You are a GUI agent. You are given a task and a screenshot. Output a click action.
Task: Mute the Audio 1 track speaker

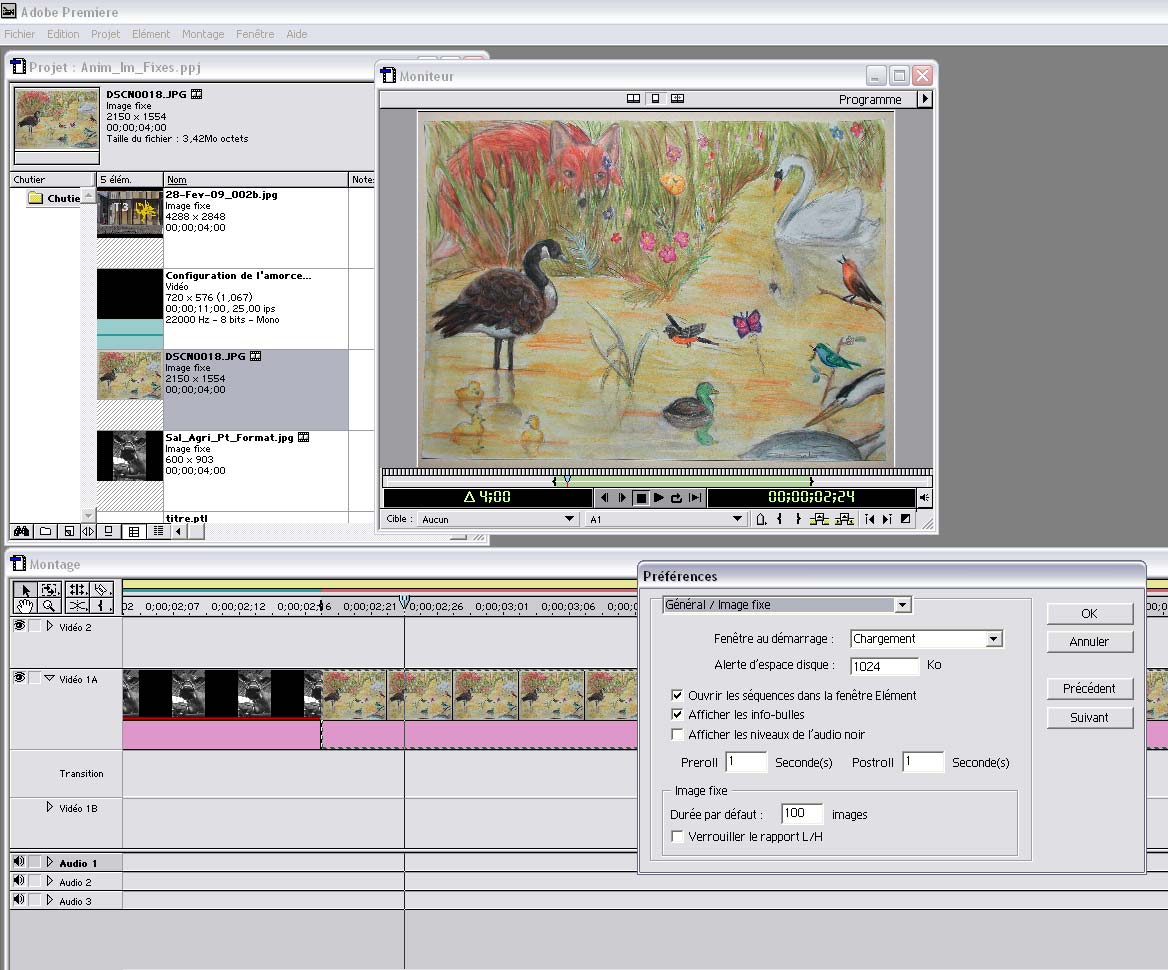click(x=19, y=862)
